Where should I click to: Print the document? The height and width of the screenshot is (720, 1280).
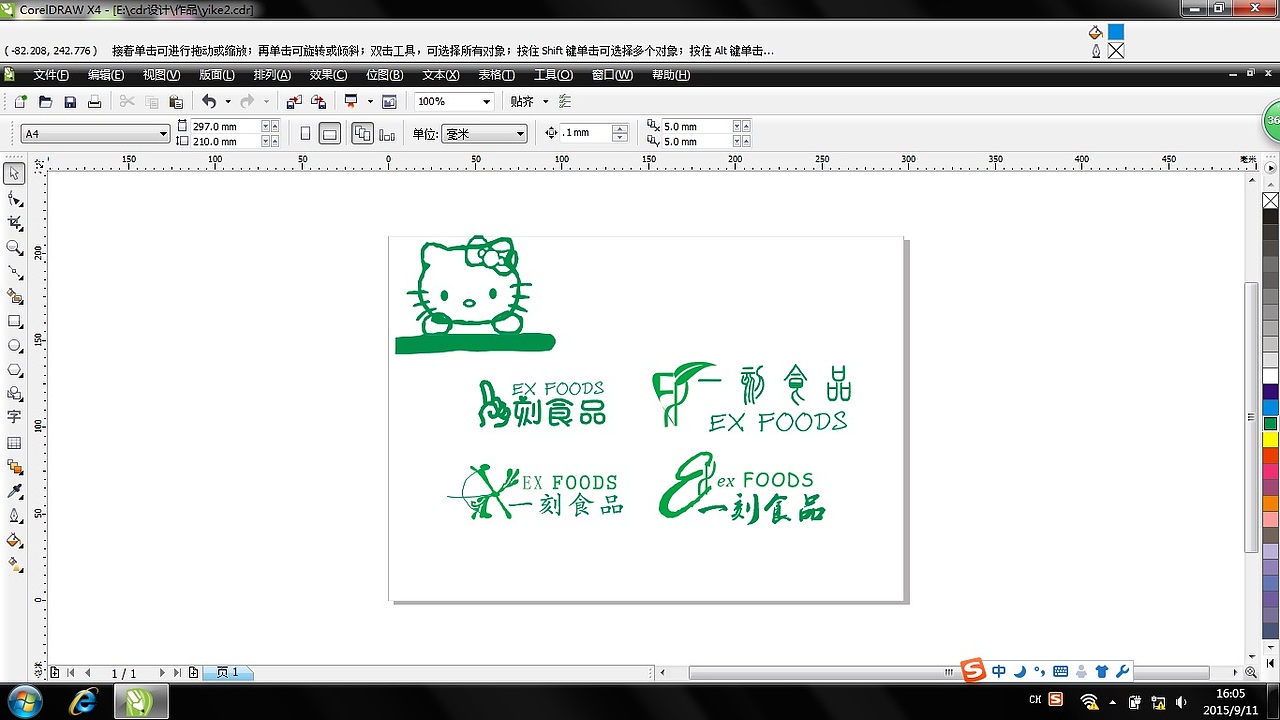(x=94, y=101)
